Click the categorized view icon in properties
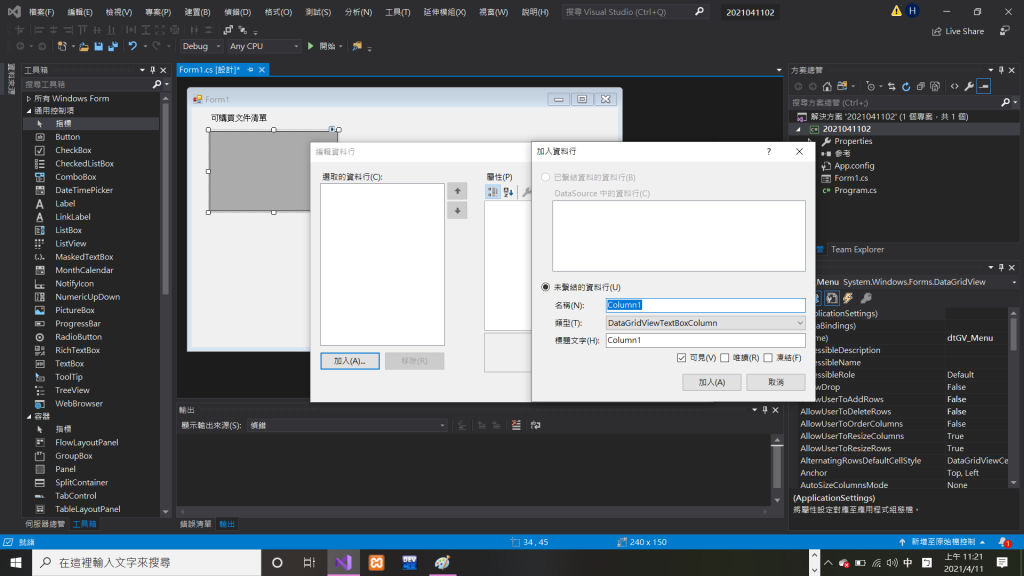1024x576 pixels. tap(492, 192)
